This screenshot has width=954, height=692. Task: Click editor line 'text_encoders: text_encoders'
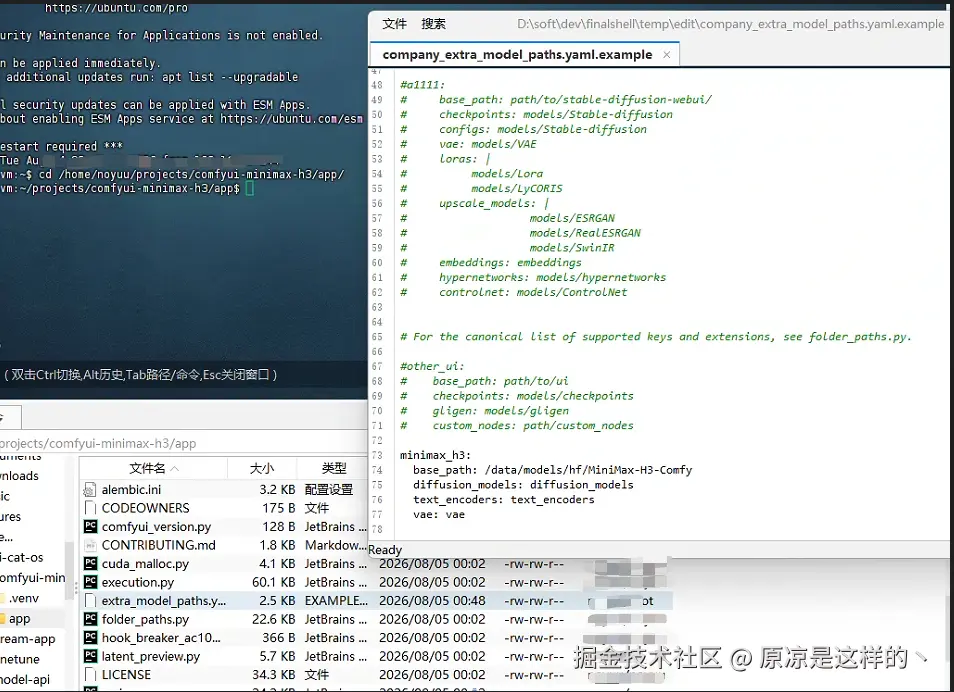click(504, 500)
